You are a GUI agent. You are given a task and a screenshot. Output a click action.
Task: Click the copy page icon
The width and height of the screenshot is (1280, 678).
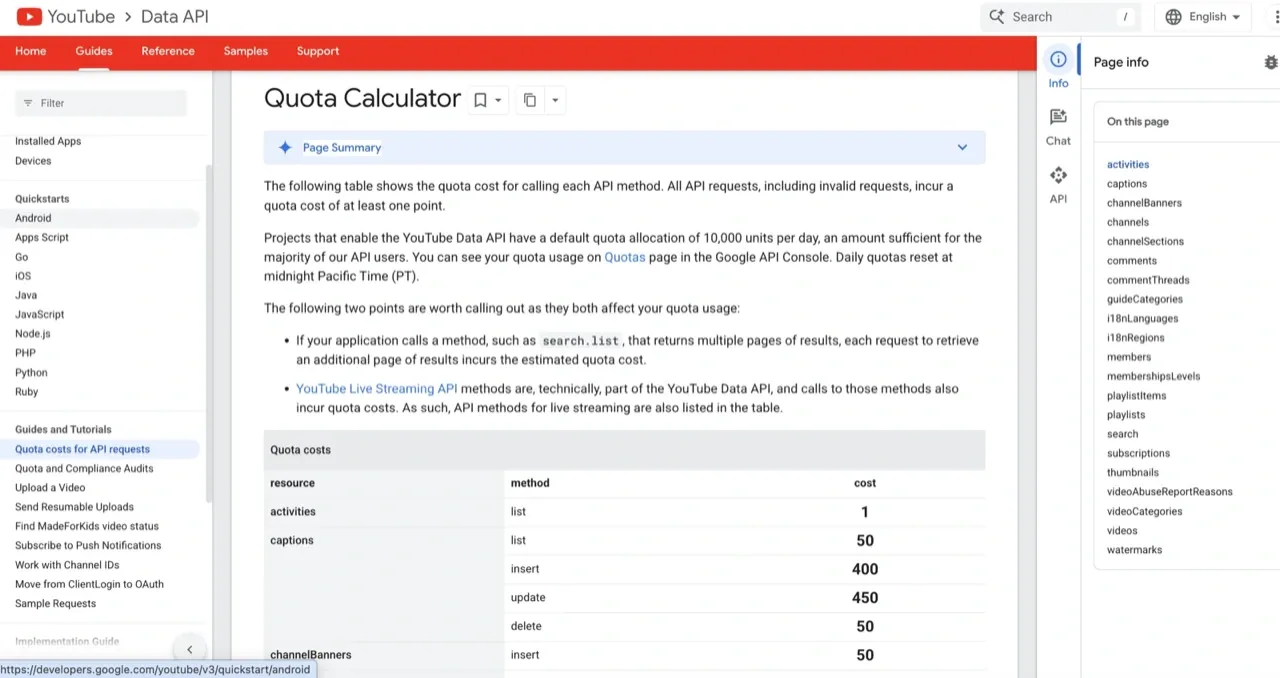530,100
